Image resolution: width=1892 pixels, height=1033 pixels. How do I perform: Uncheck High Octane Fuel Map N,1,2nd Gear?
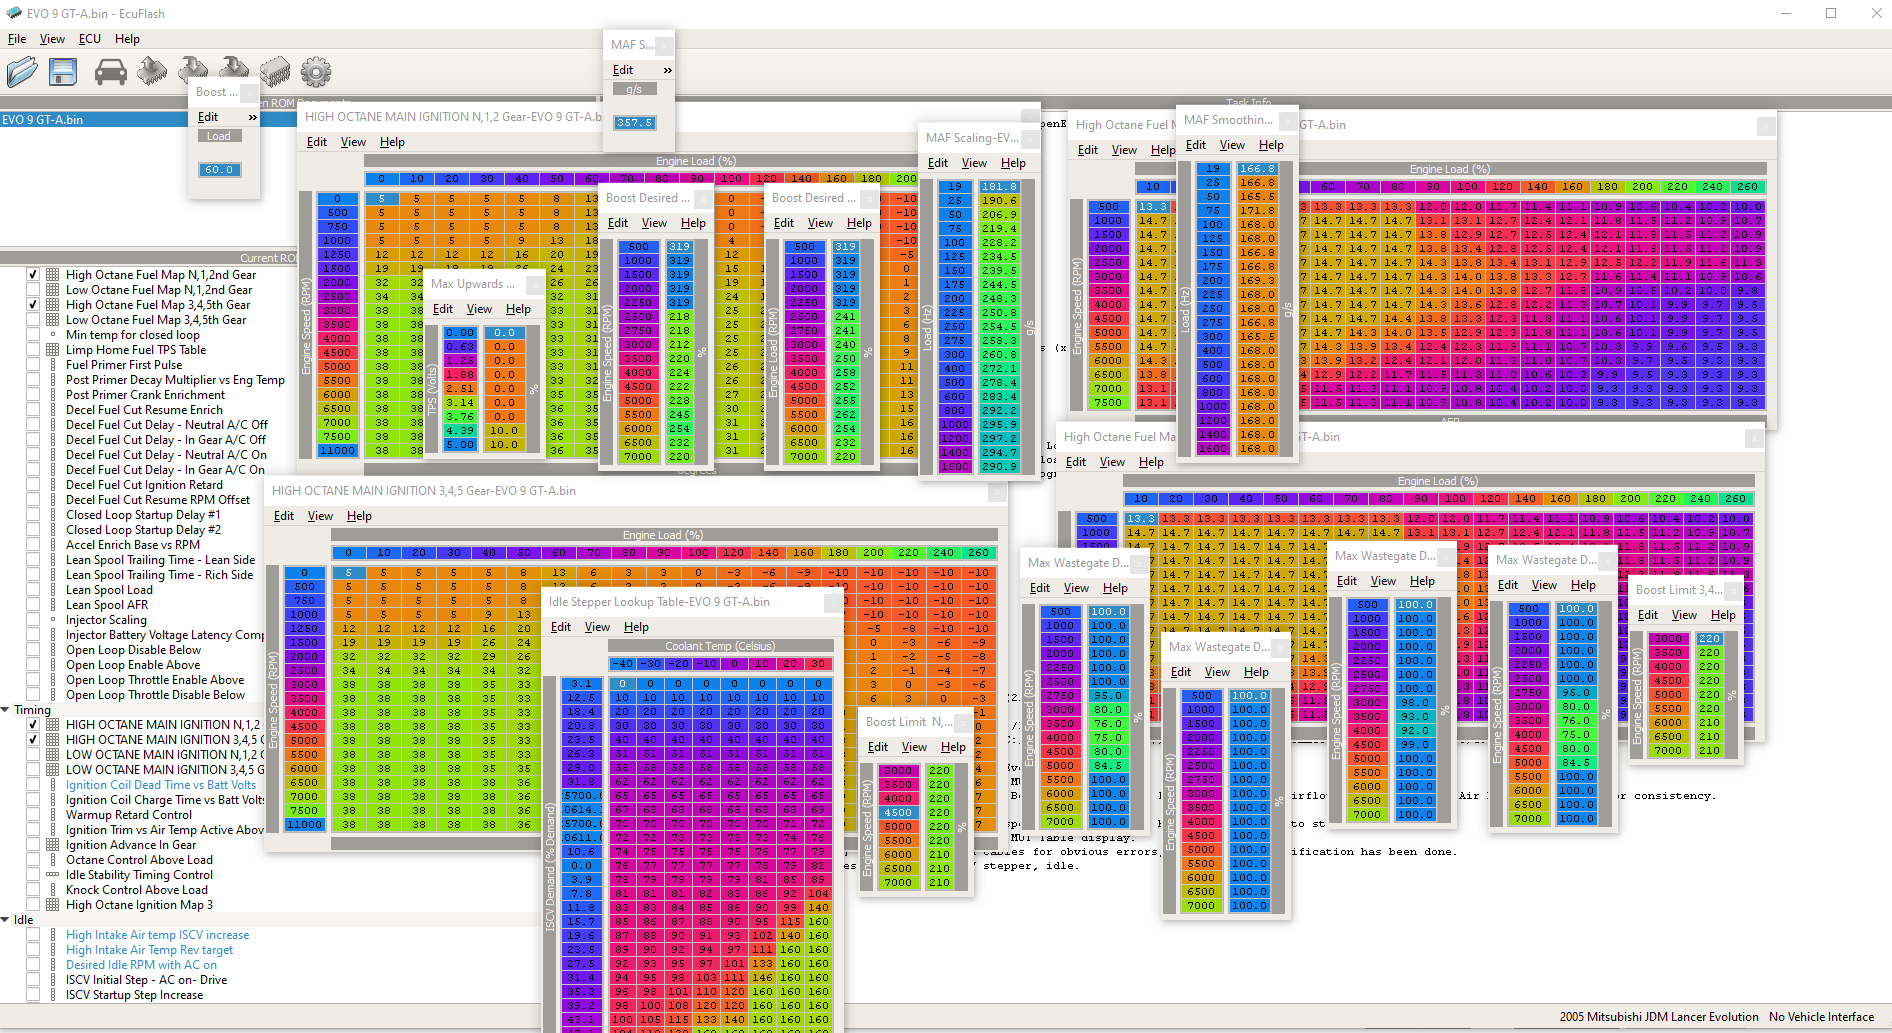pos(33,275)
